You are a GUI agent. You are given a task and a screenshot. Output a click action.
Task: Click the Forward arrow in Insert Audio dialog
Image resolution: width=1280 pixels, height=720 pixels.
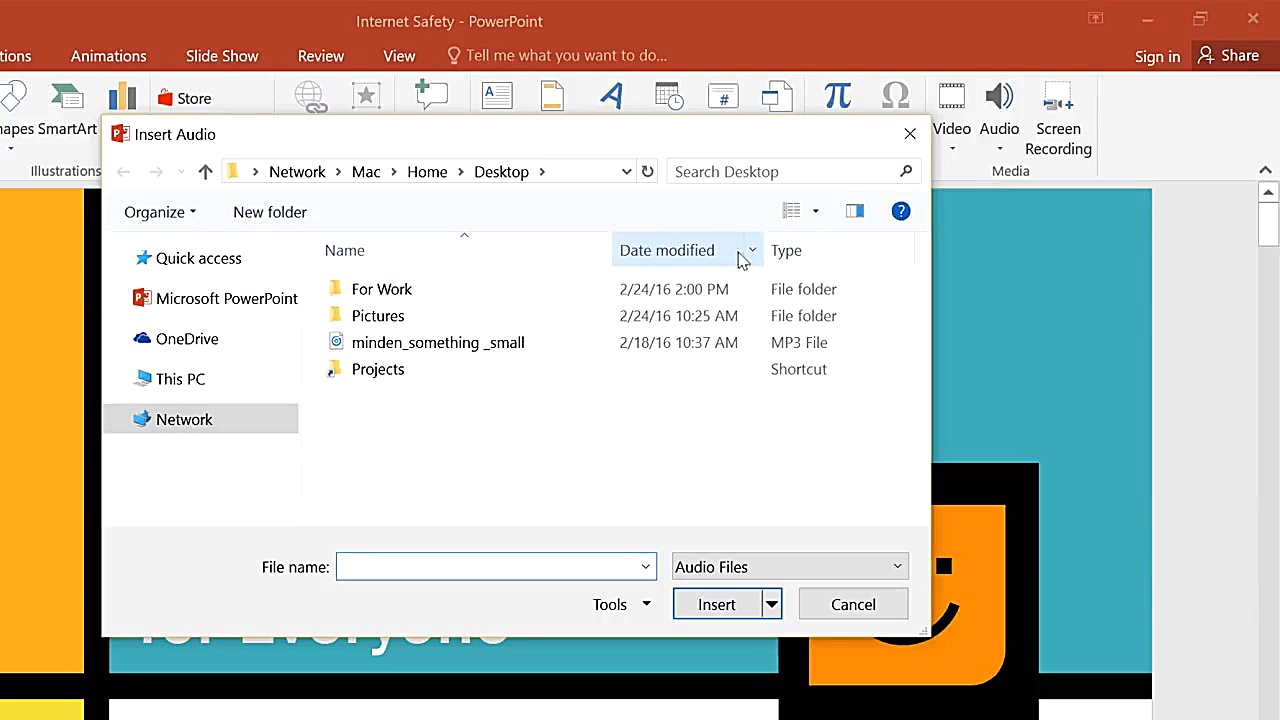(156, 172)
